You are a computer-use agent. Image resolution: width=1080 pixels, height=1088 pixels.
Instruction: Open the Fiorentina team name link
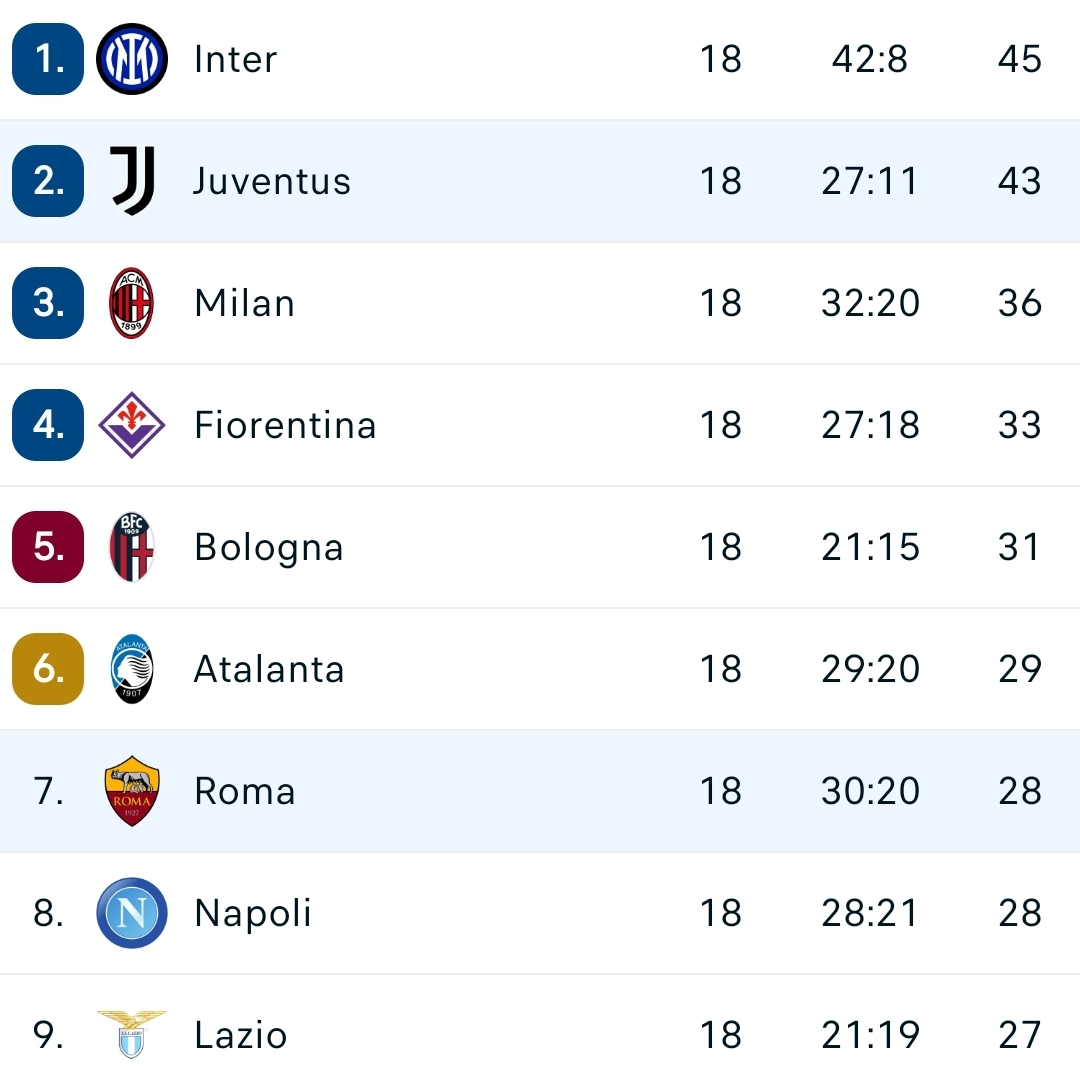pos(285,425)
